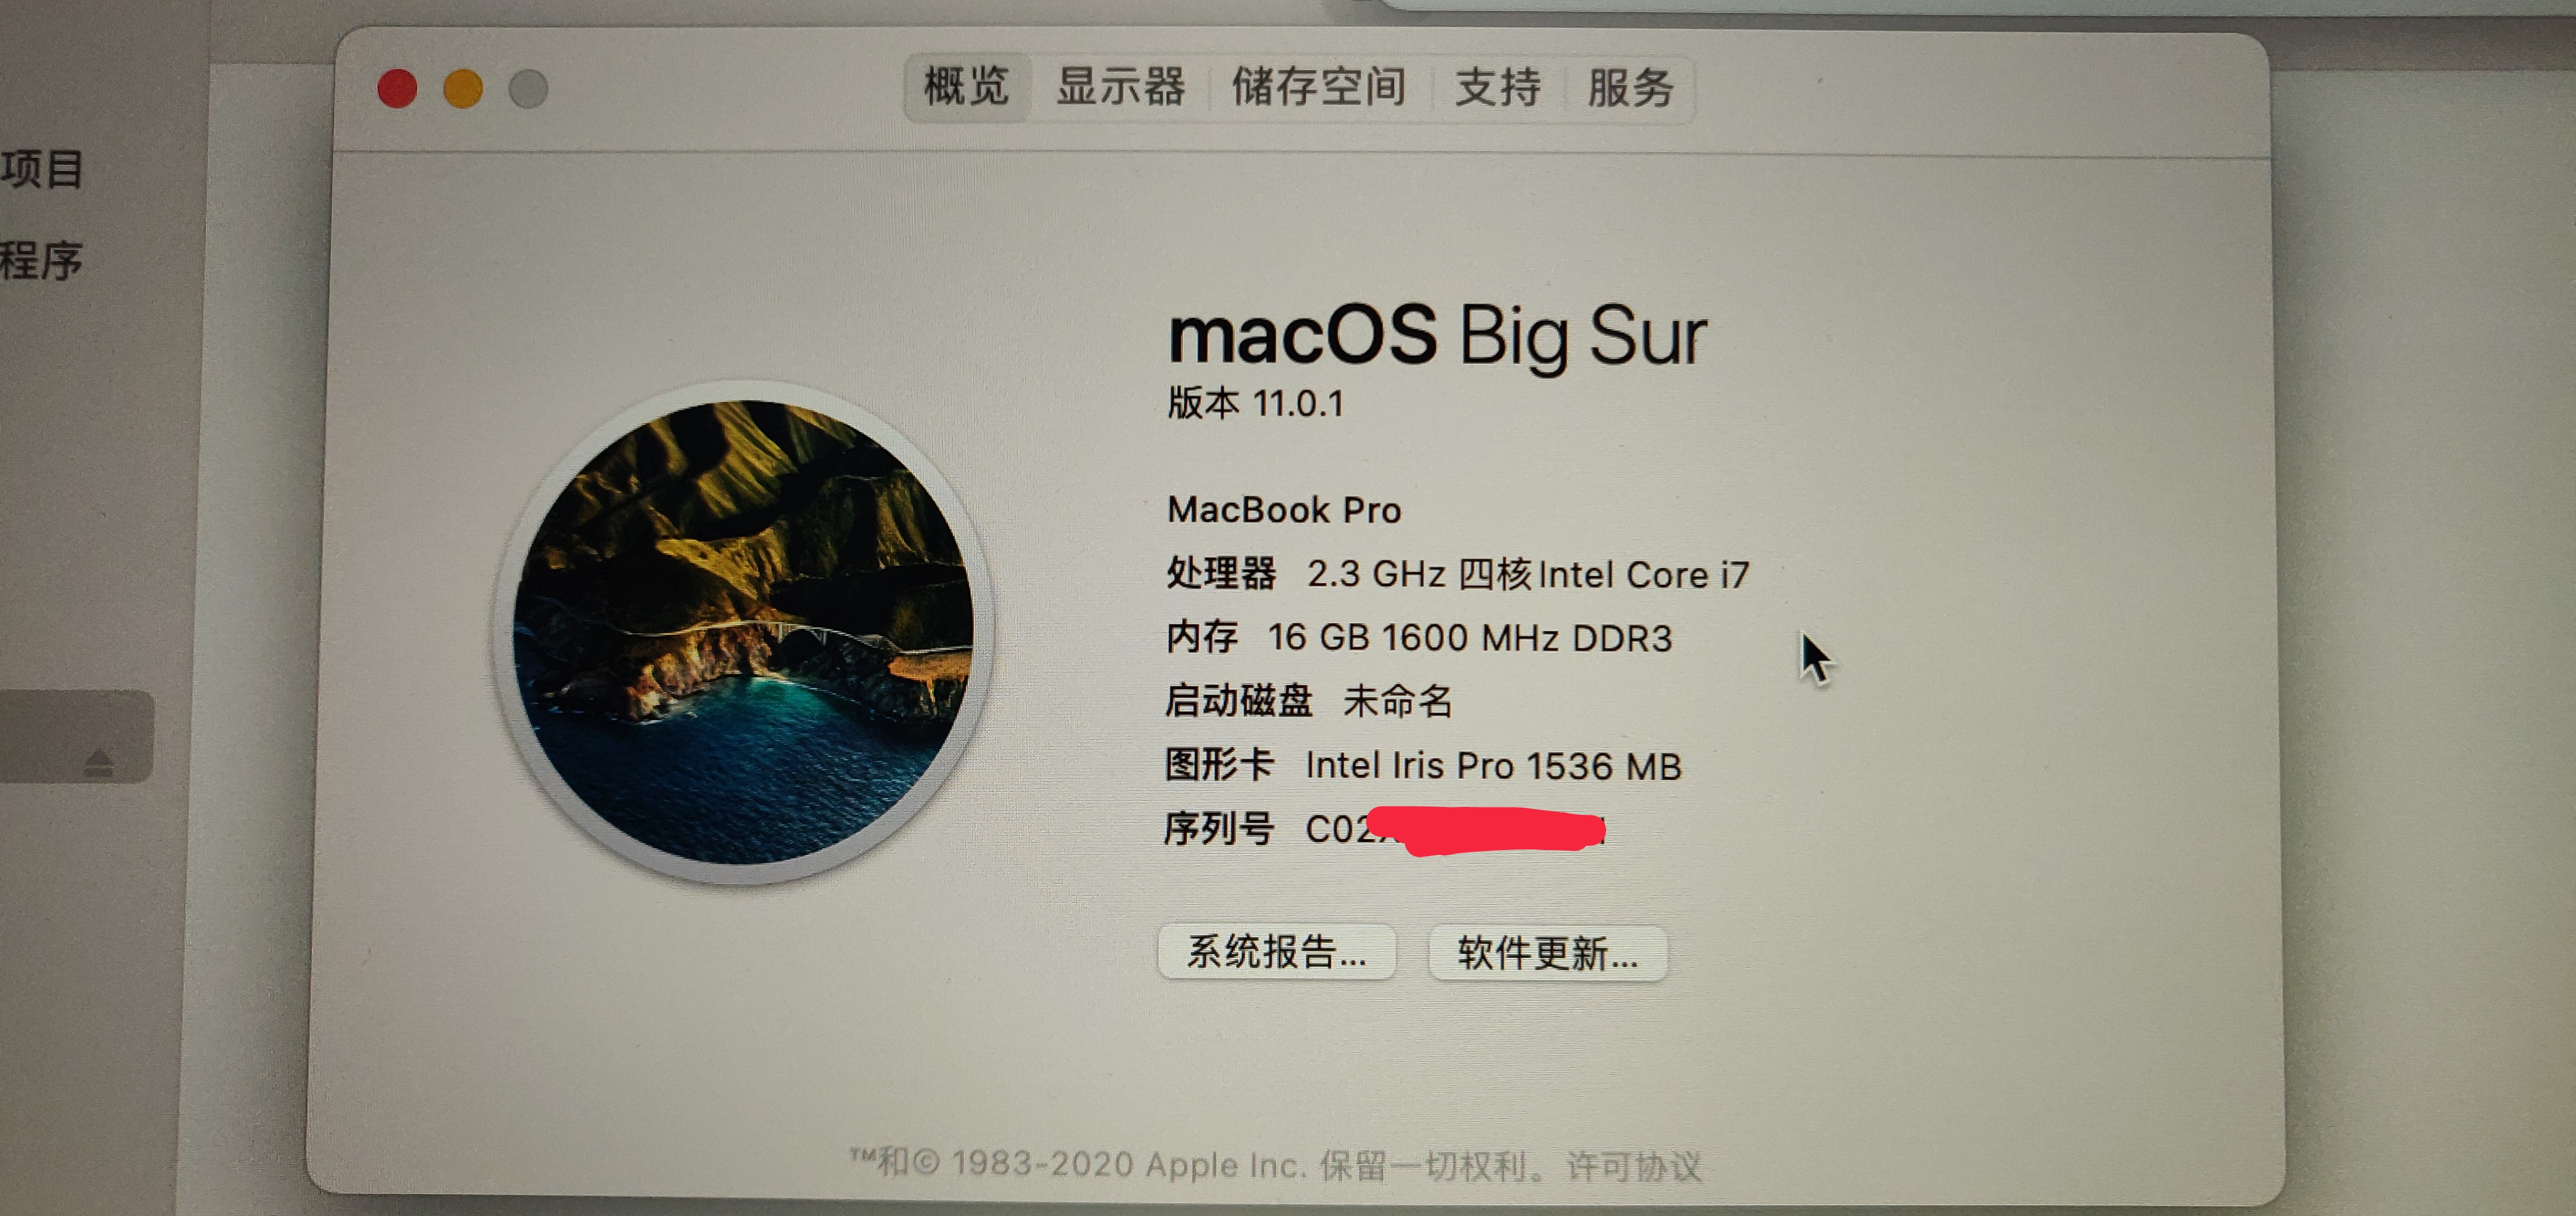Image resolution: width=2576 pixels, height=1216 pixels.
Task: Switch to the 显示器 tab
Action: click(x=1120, y=87)
